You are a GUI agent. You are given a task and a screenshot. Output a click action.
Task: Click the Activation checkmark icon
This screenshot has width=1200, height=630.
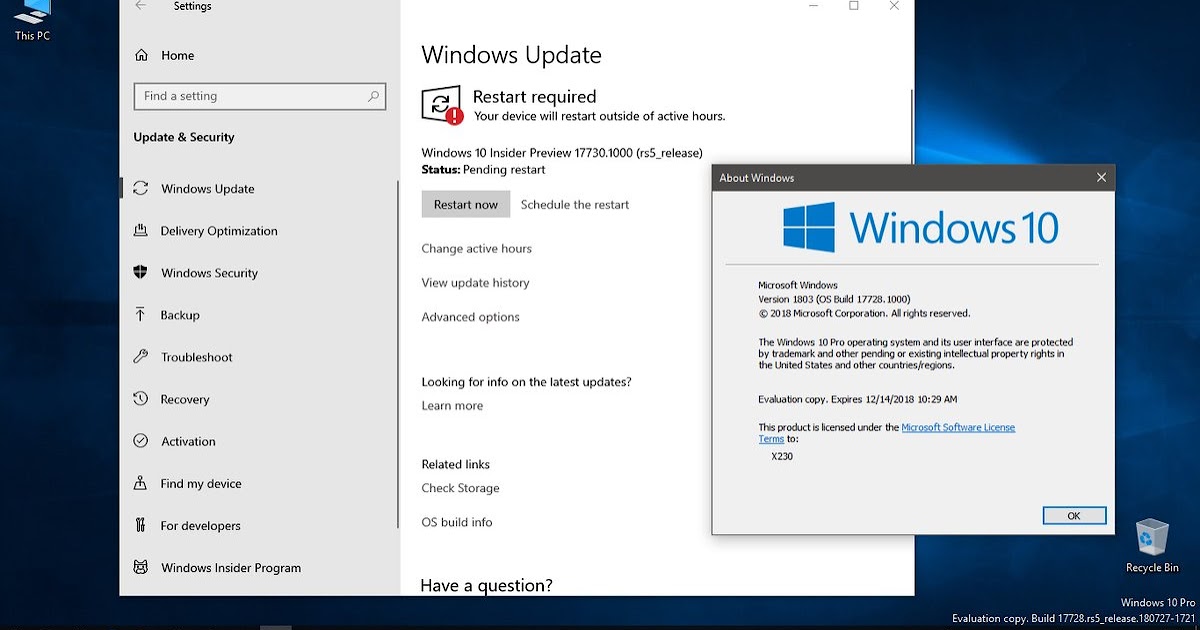tap(142, 441)
